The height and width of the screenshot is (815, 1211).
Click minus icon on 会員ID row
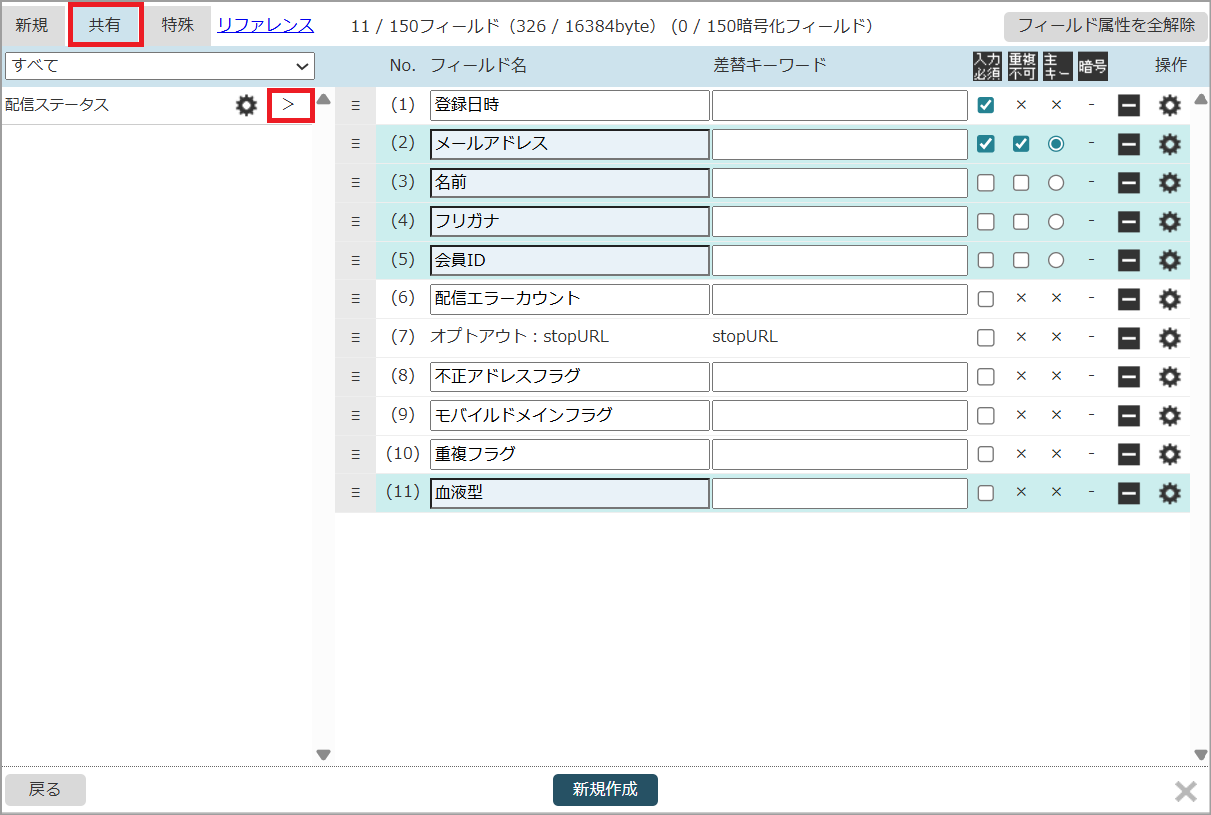click(x=1129, y=260)
